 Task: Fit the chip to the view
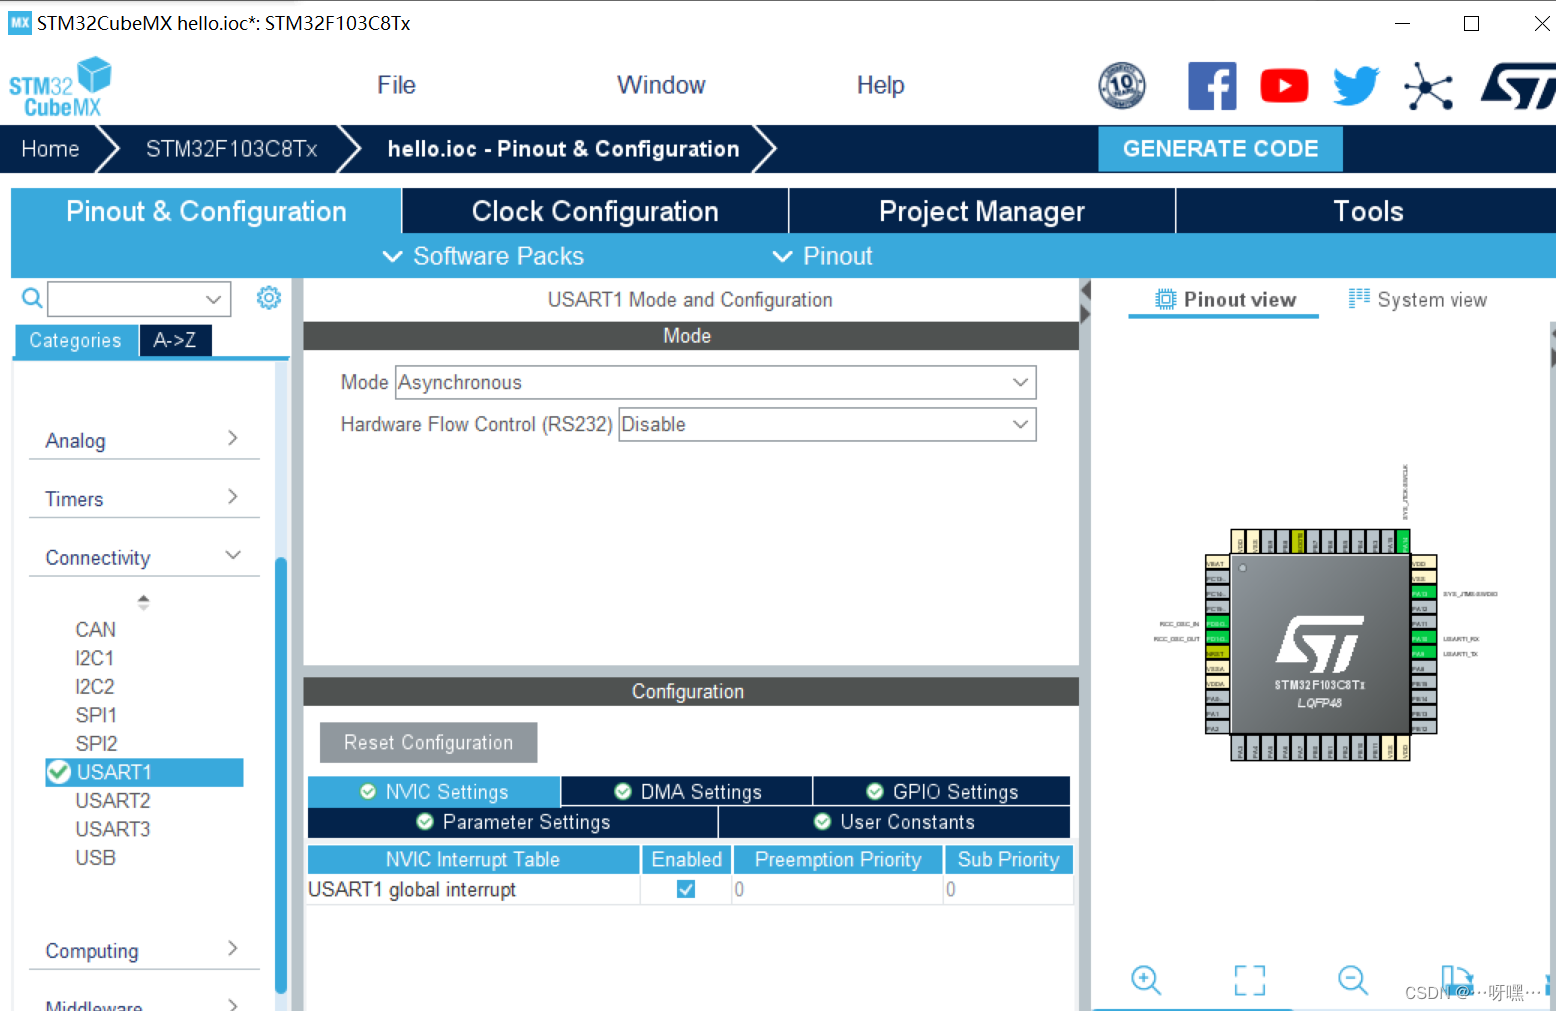(1250, 980)
